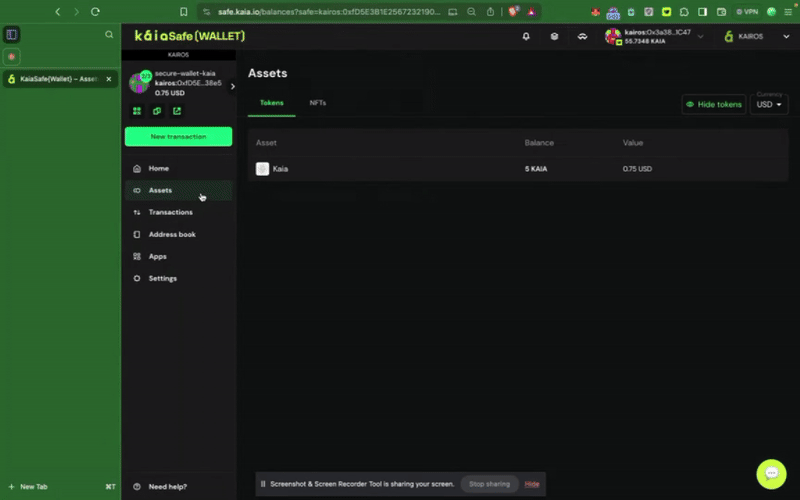Toggle Hide tokens visibility
The width and height of the screenshot is (800, 500).
click(x=713, y=104)
